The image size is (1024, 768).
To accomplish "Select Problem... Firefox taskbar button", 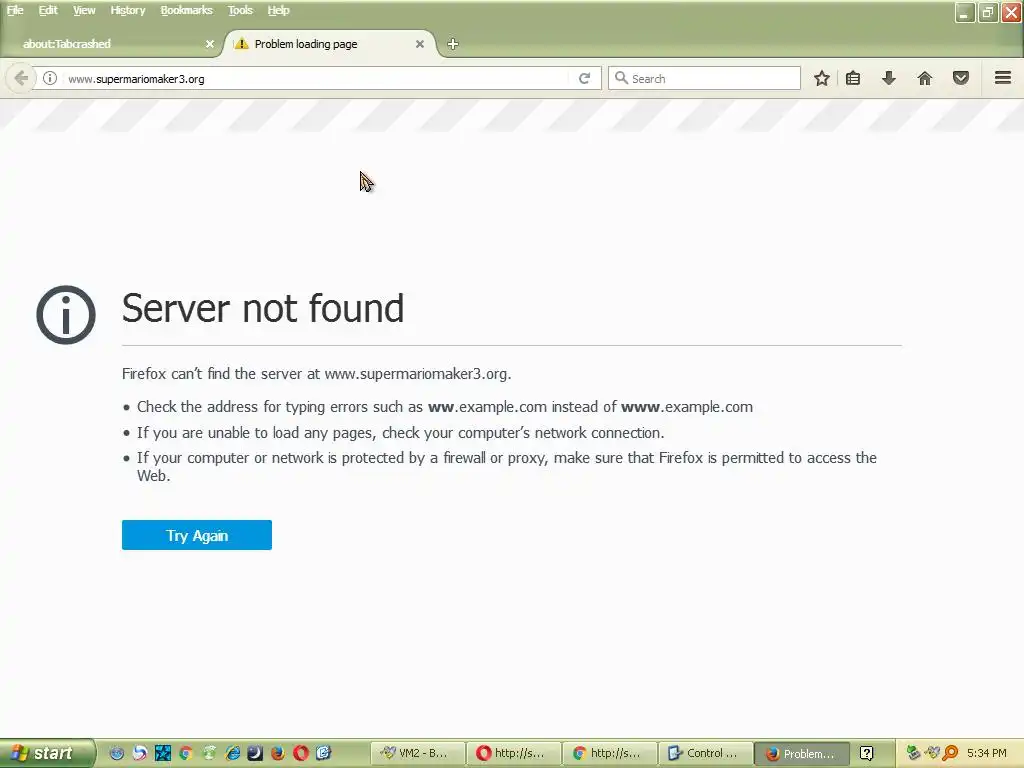I will [802, 753].
